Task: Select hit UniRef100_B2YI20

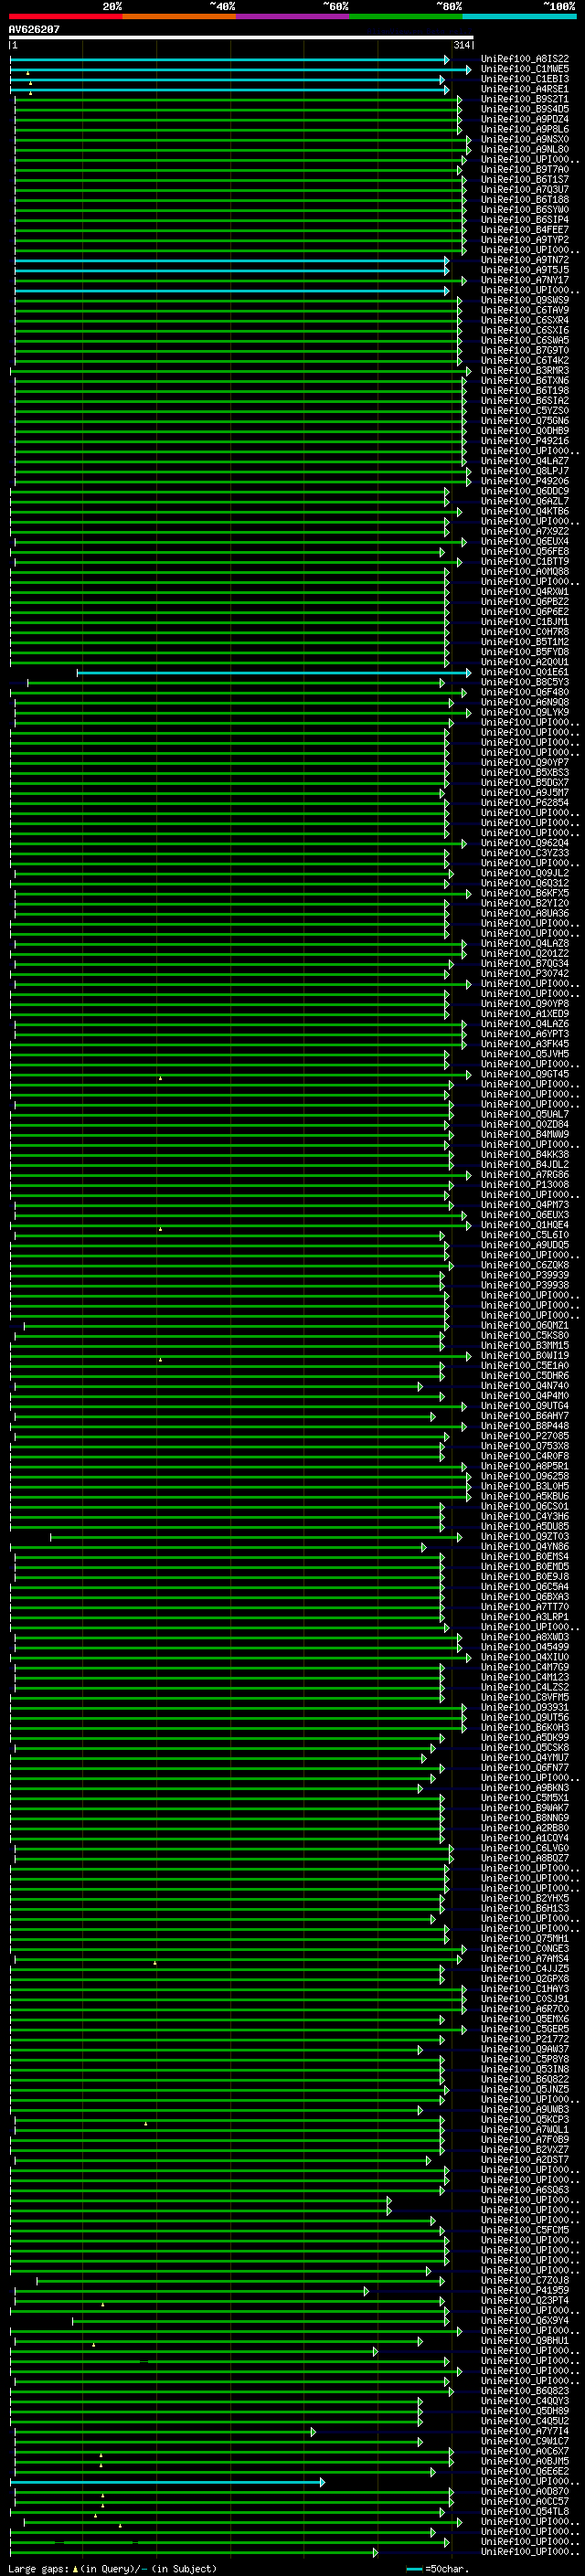Action: (525, 904)
